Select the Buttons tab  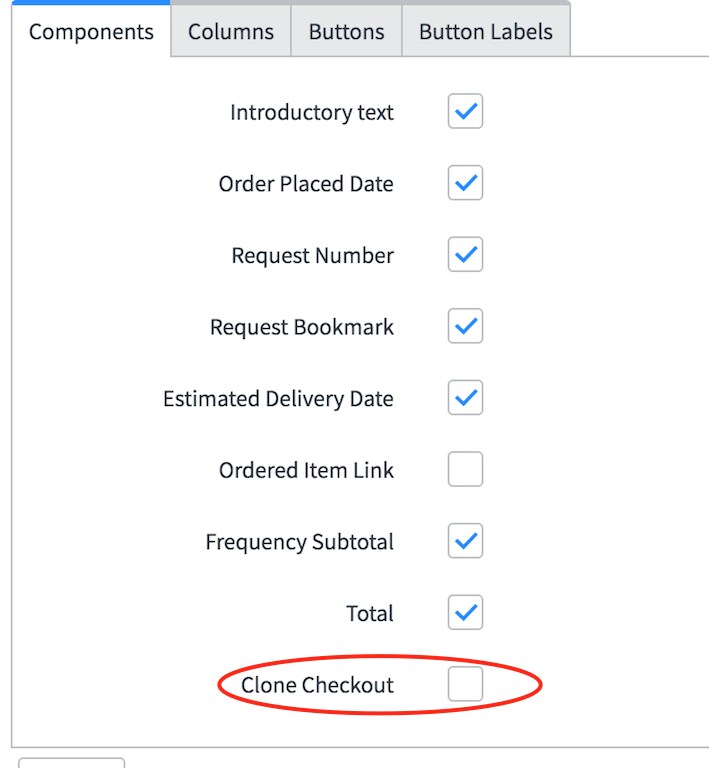coord(346,32)
